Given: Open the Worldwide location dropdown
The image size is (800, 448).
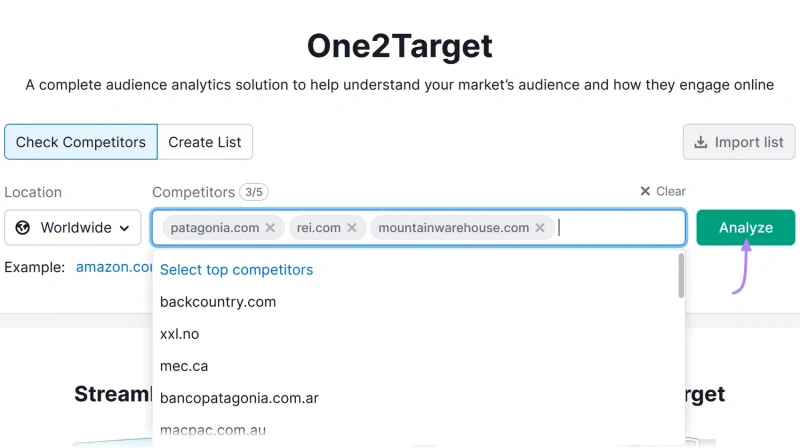Looking at the screenshot, I should [72, 228].
